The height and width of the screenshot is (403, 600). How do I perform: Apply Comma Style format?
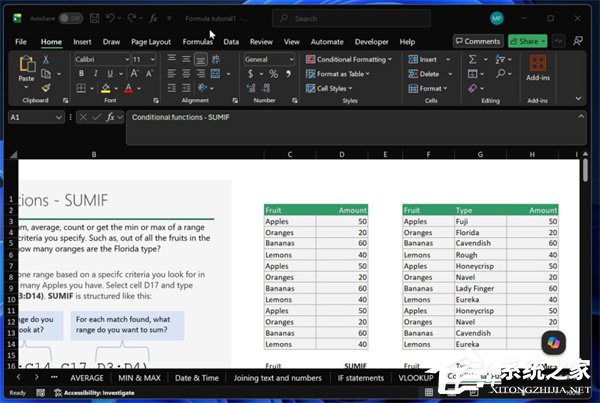288,73
